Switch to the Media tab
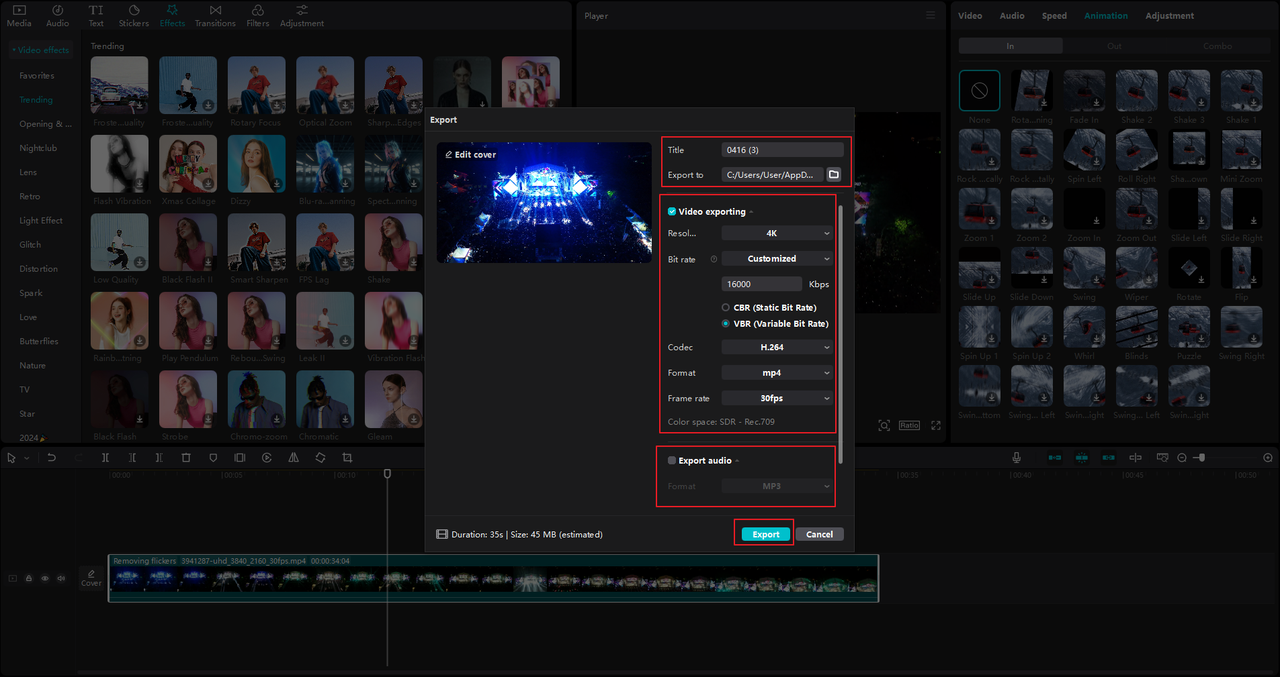Screen dimensions: 1280x677 [x=19, y=15]
